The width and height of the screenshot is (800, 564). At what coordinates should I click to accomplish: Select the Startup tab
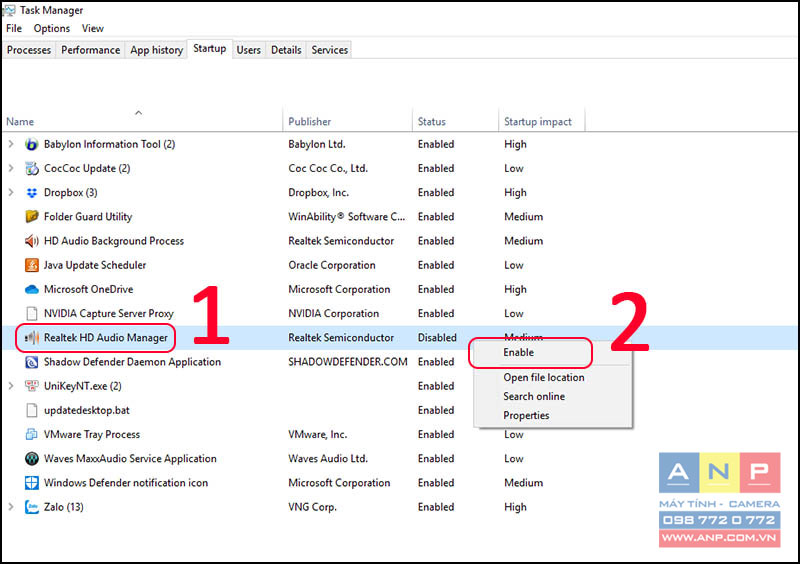pos(210,48)
